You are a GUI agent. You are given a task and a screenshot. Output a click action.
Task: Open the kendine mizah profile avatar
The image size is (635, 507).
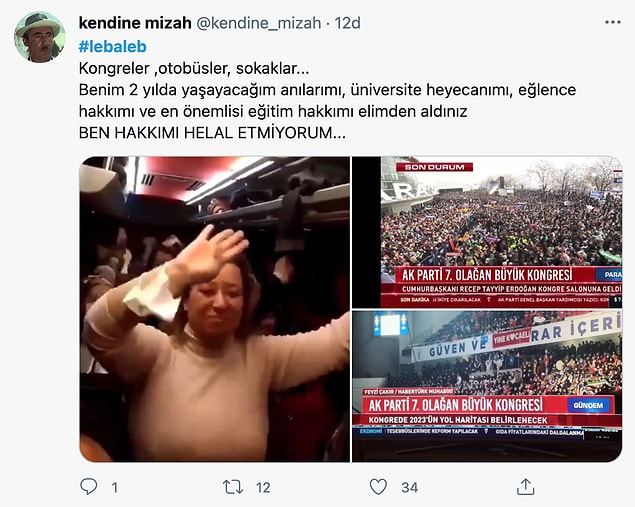tap(39, 37)
